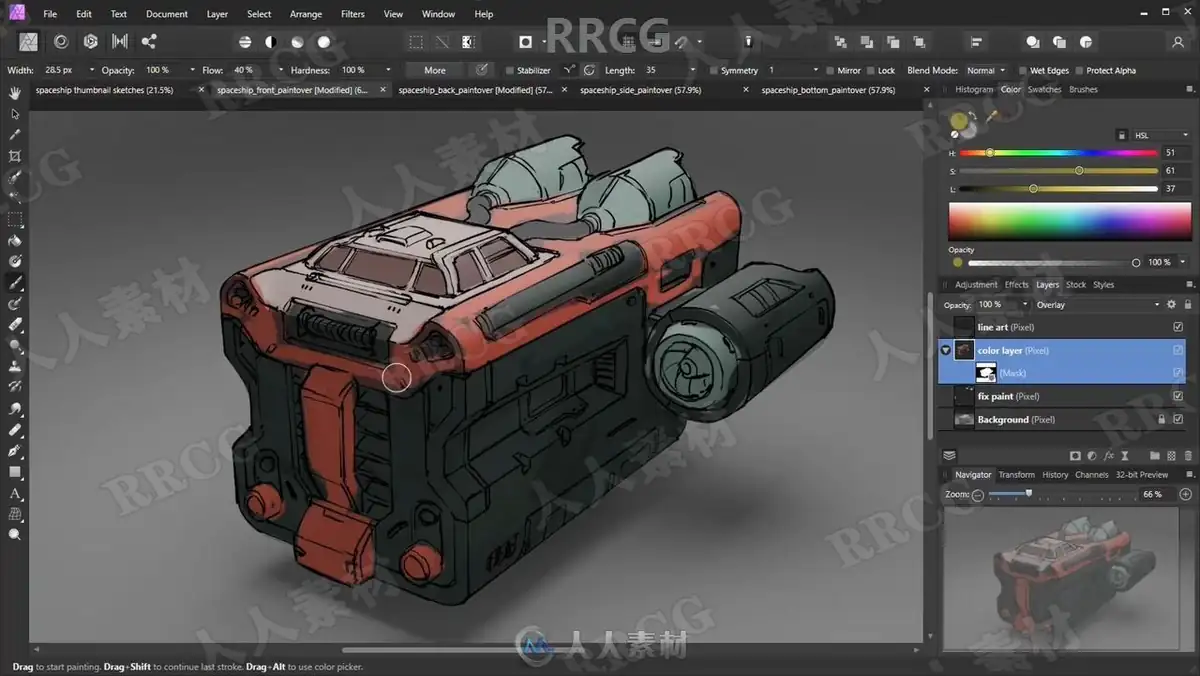Open the Arrange menu

click(x=305, y=14)
